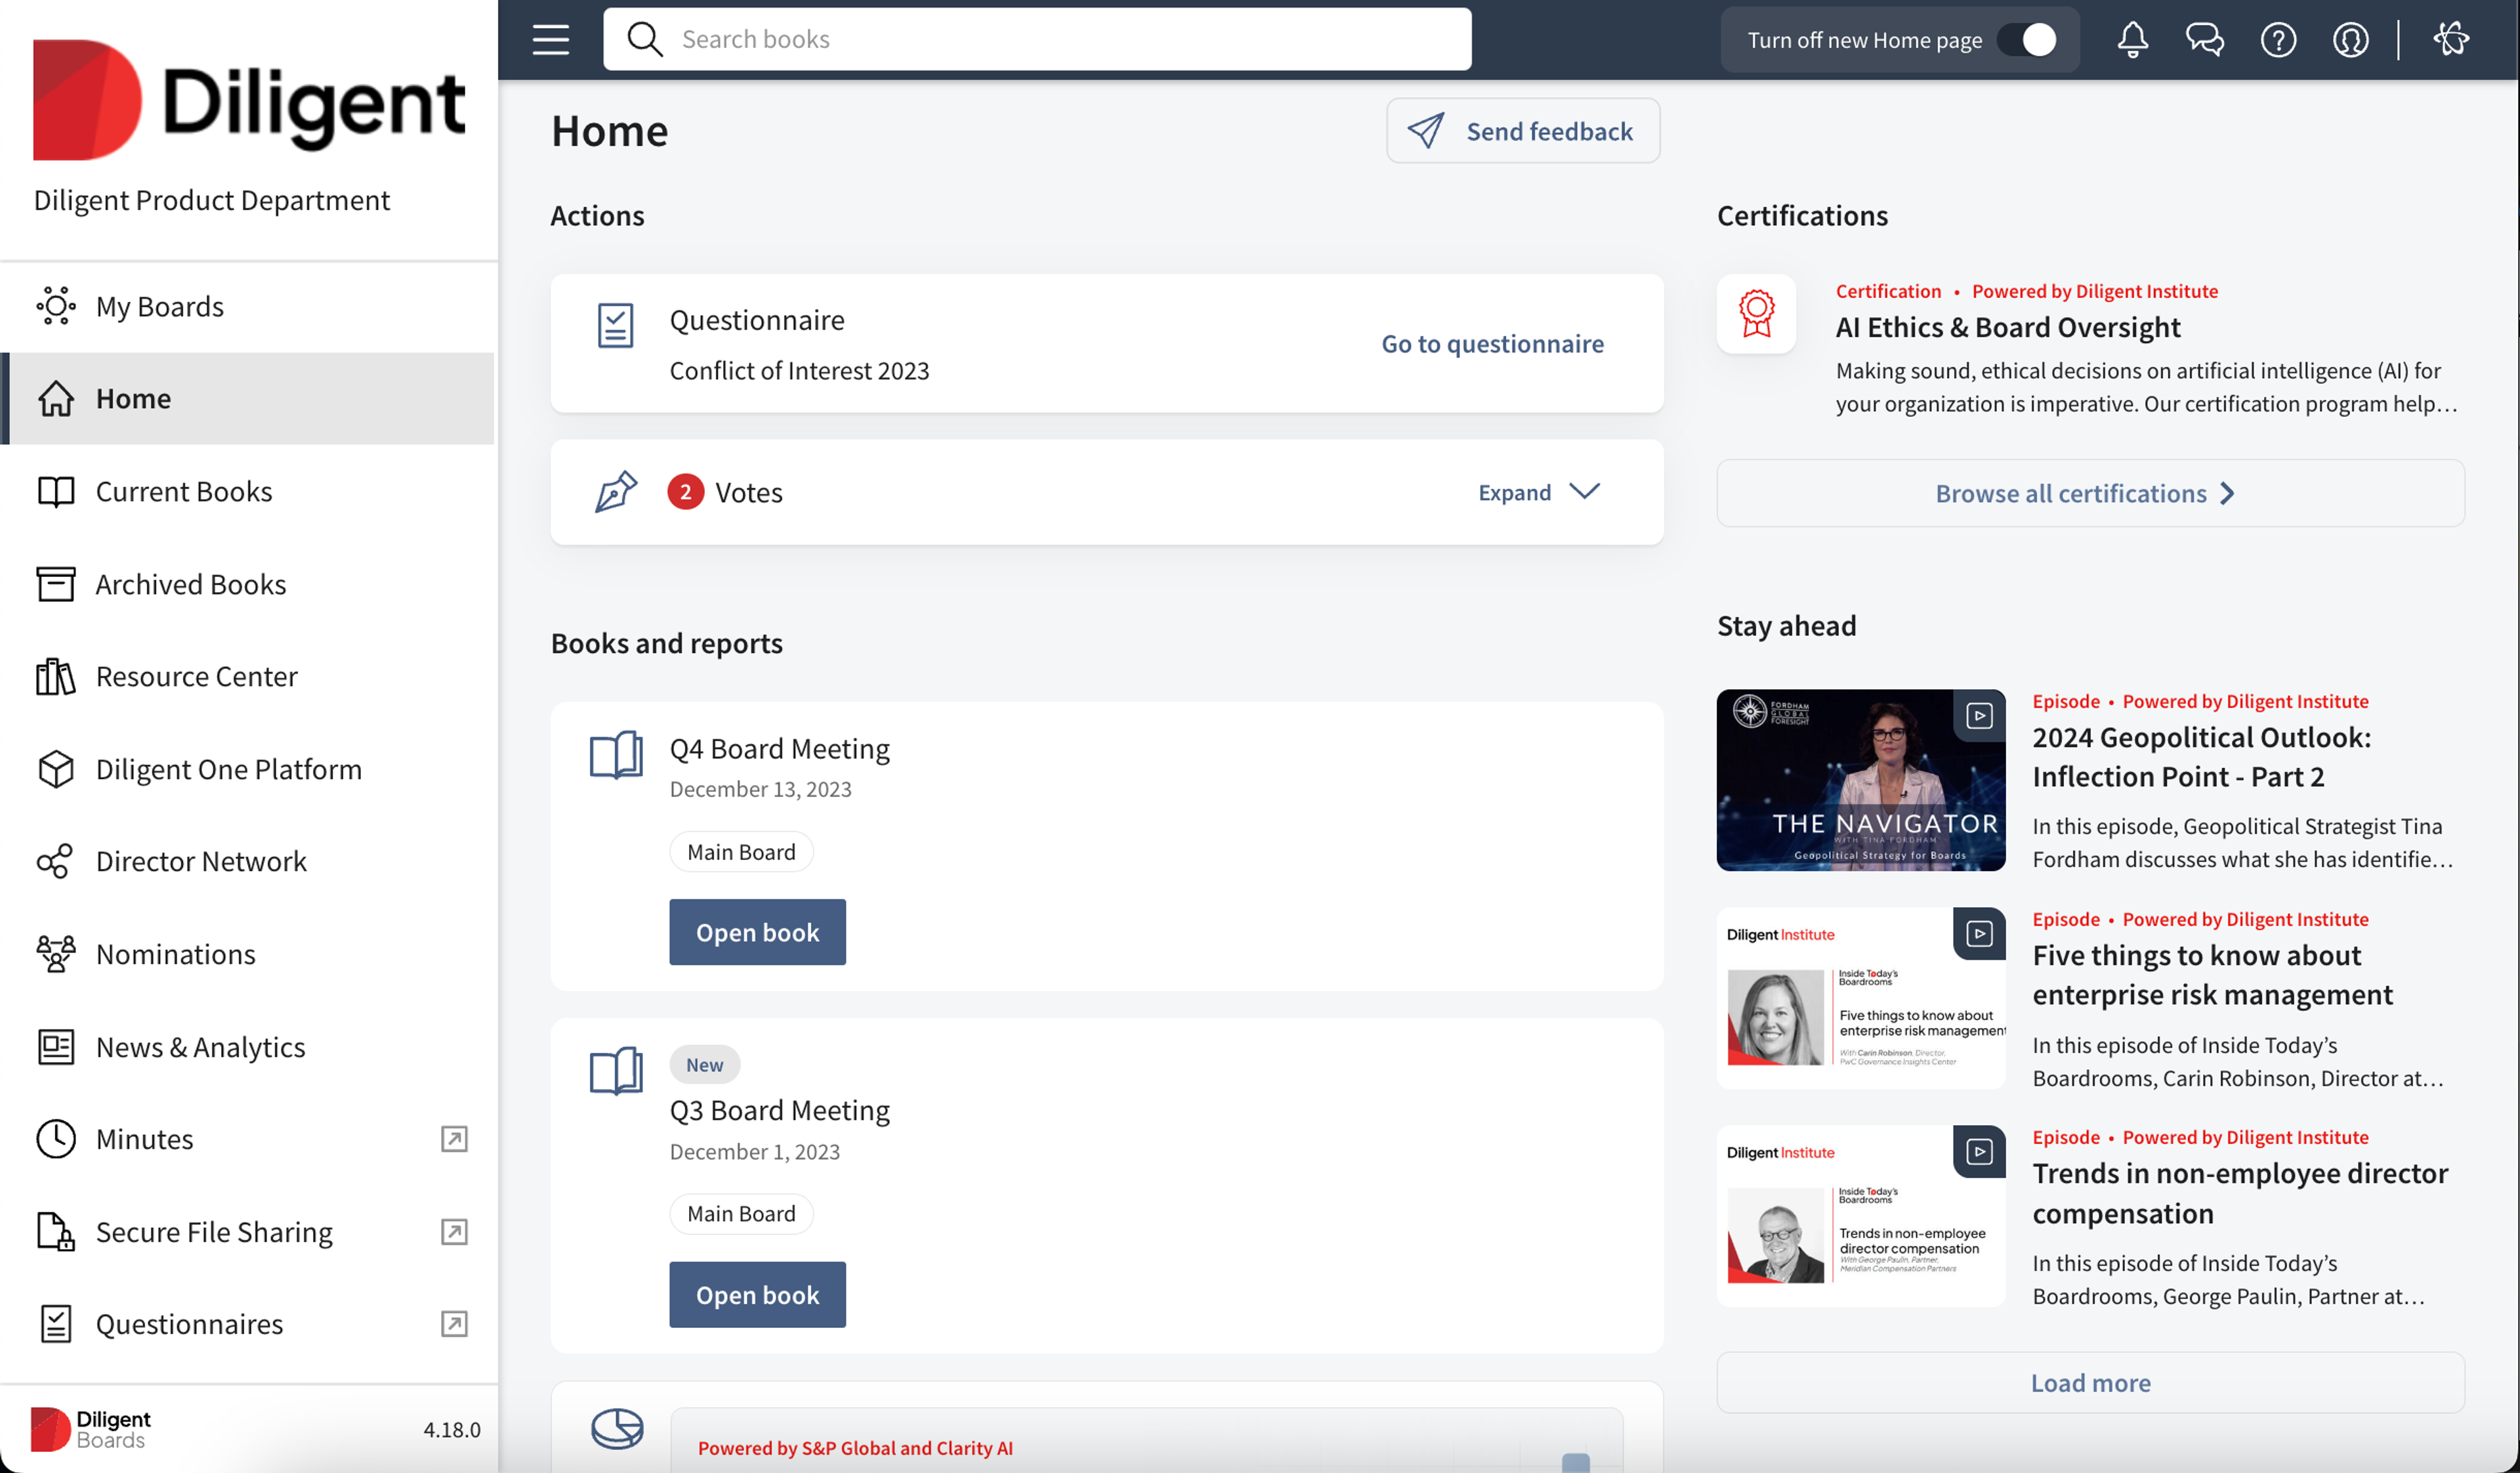Go to Director Network
Image resolution: width=2520 pixels, height=1473 pixels.
tap(201, 861)
